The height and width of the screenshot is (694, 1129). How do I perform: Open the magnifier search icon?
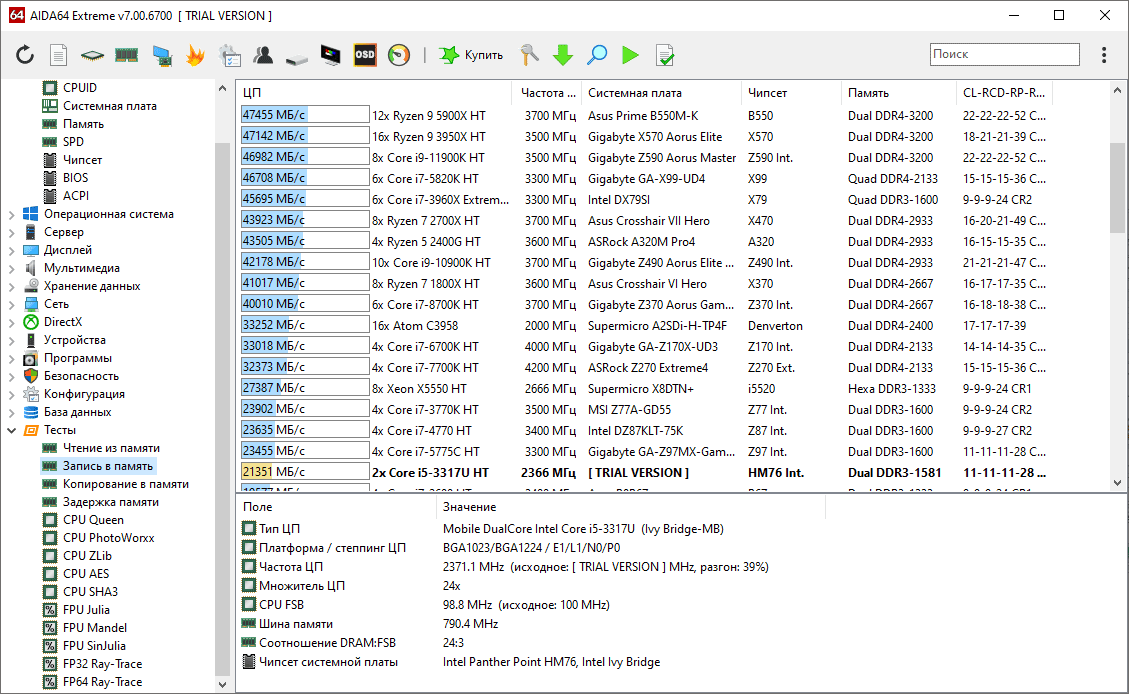pyautogui.click(x=597, y=55)
